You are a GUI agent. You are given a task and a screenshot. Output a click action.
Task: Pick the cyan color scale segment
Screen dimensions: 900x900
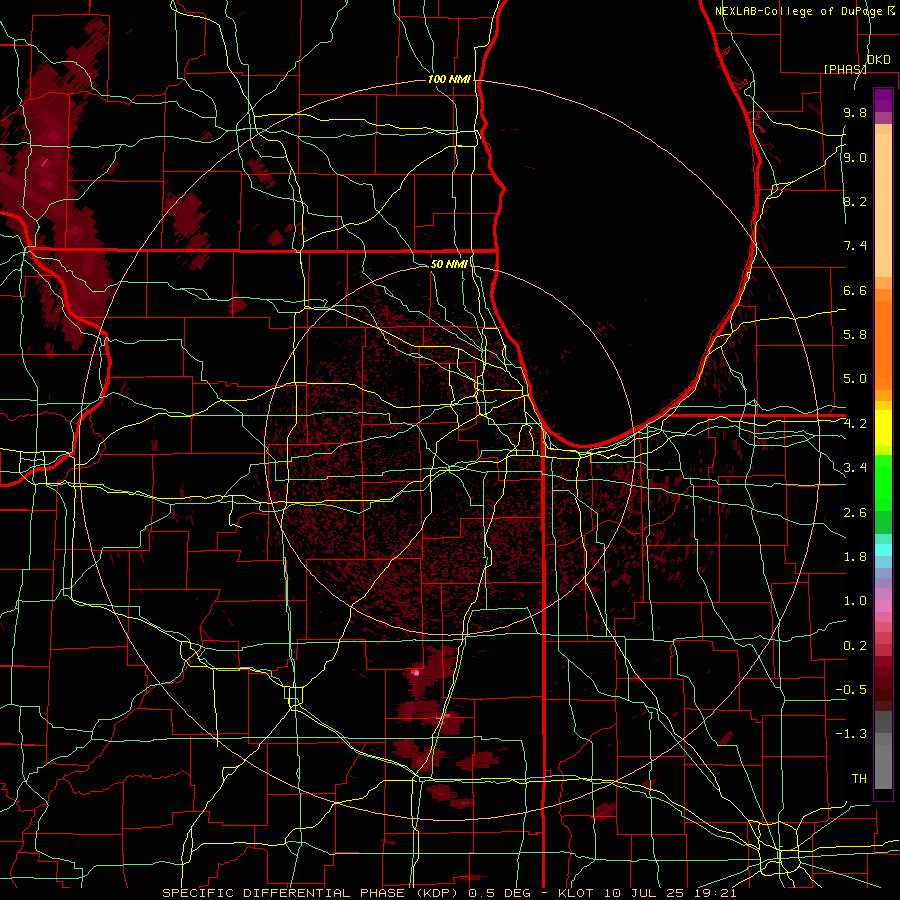click(883, 550)
